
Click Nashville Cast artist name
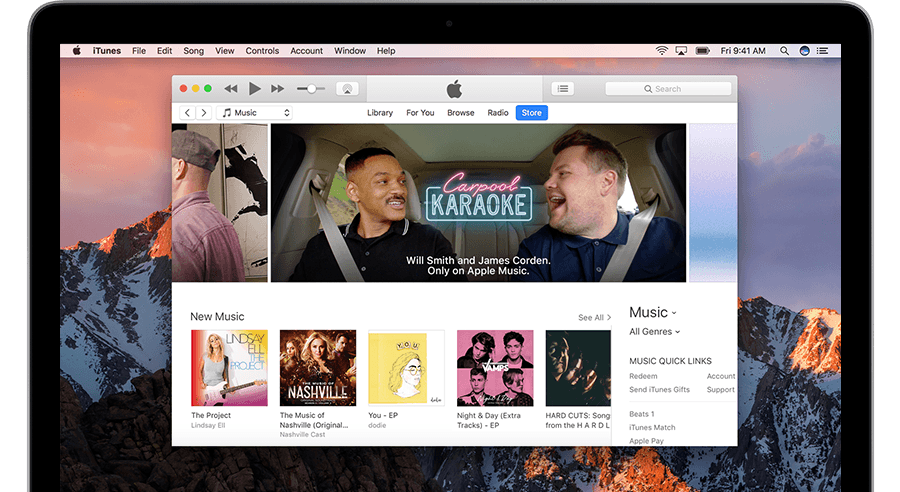tap(302, 435)
